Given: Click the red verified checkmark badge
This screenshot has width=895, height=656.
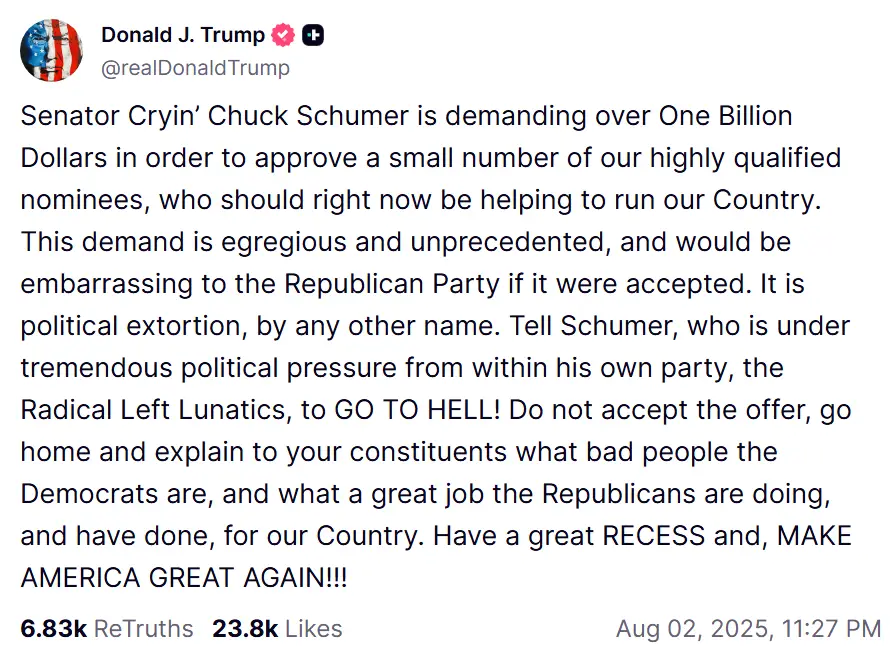Looking at the screenshot, I should [284, 36].
